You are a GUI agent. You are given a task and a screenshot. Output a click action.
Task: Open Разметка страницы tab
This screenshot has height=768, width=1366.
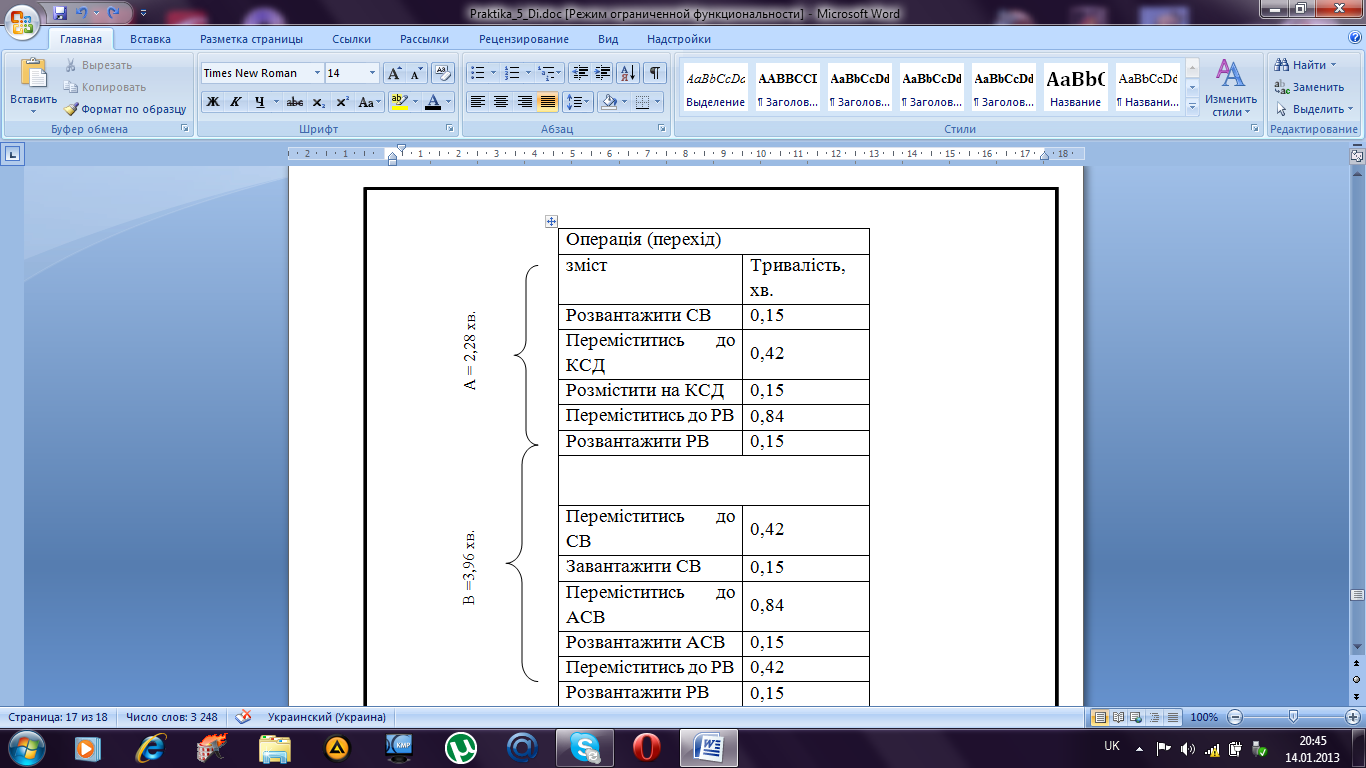(251, 39)
